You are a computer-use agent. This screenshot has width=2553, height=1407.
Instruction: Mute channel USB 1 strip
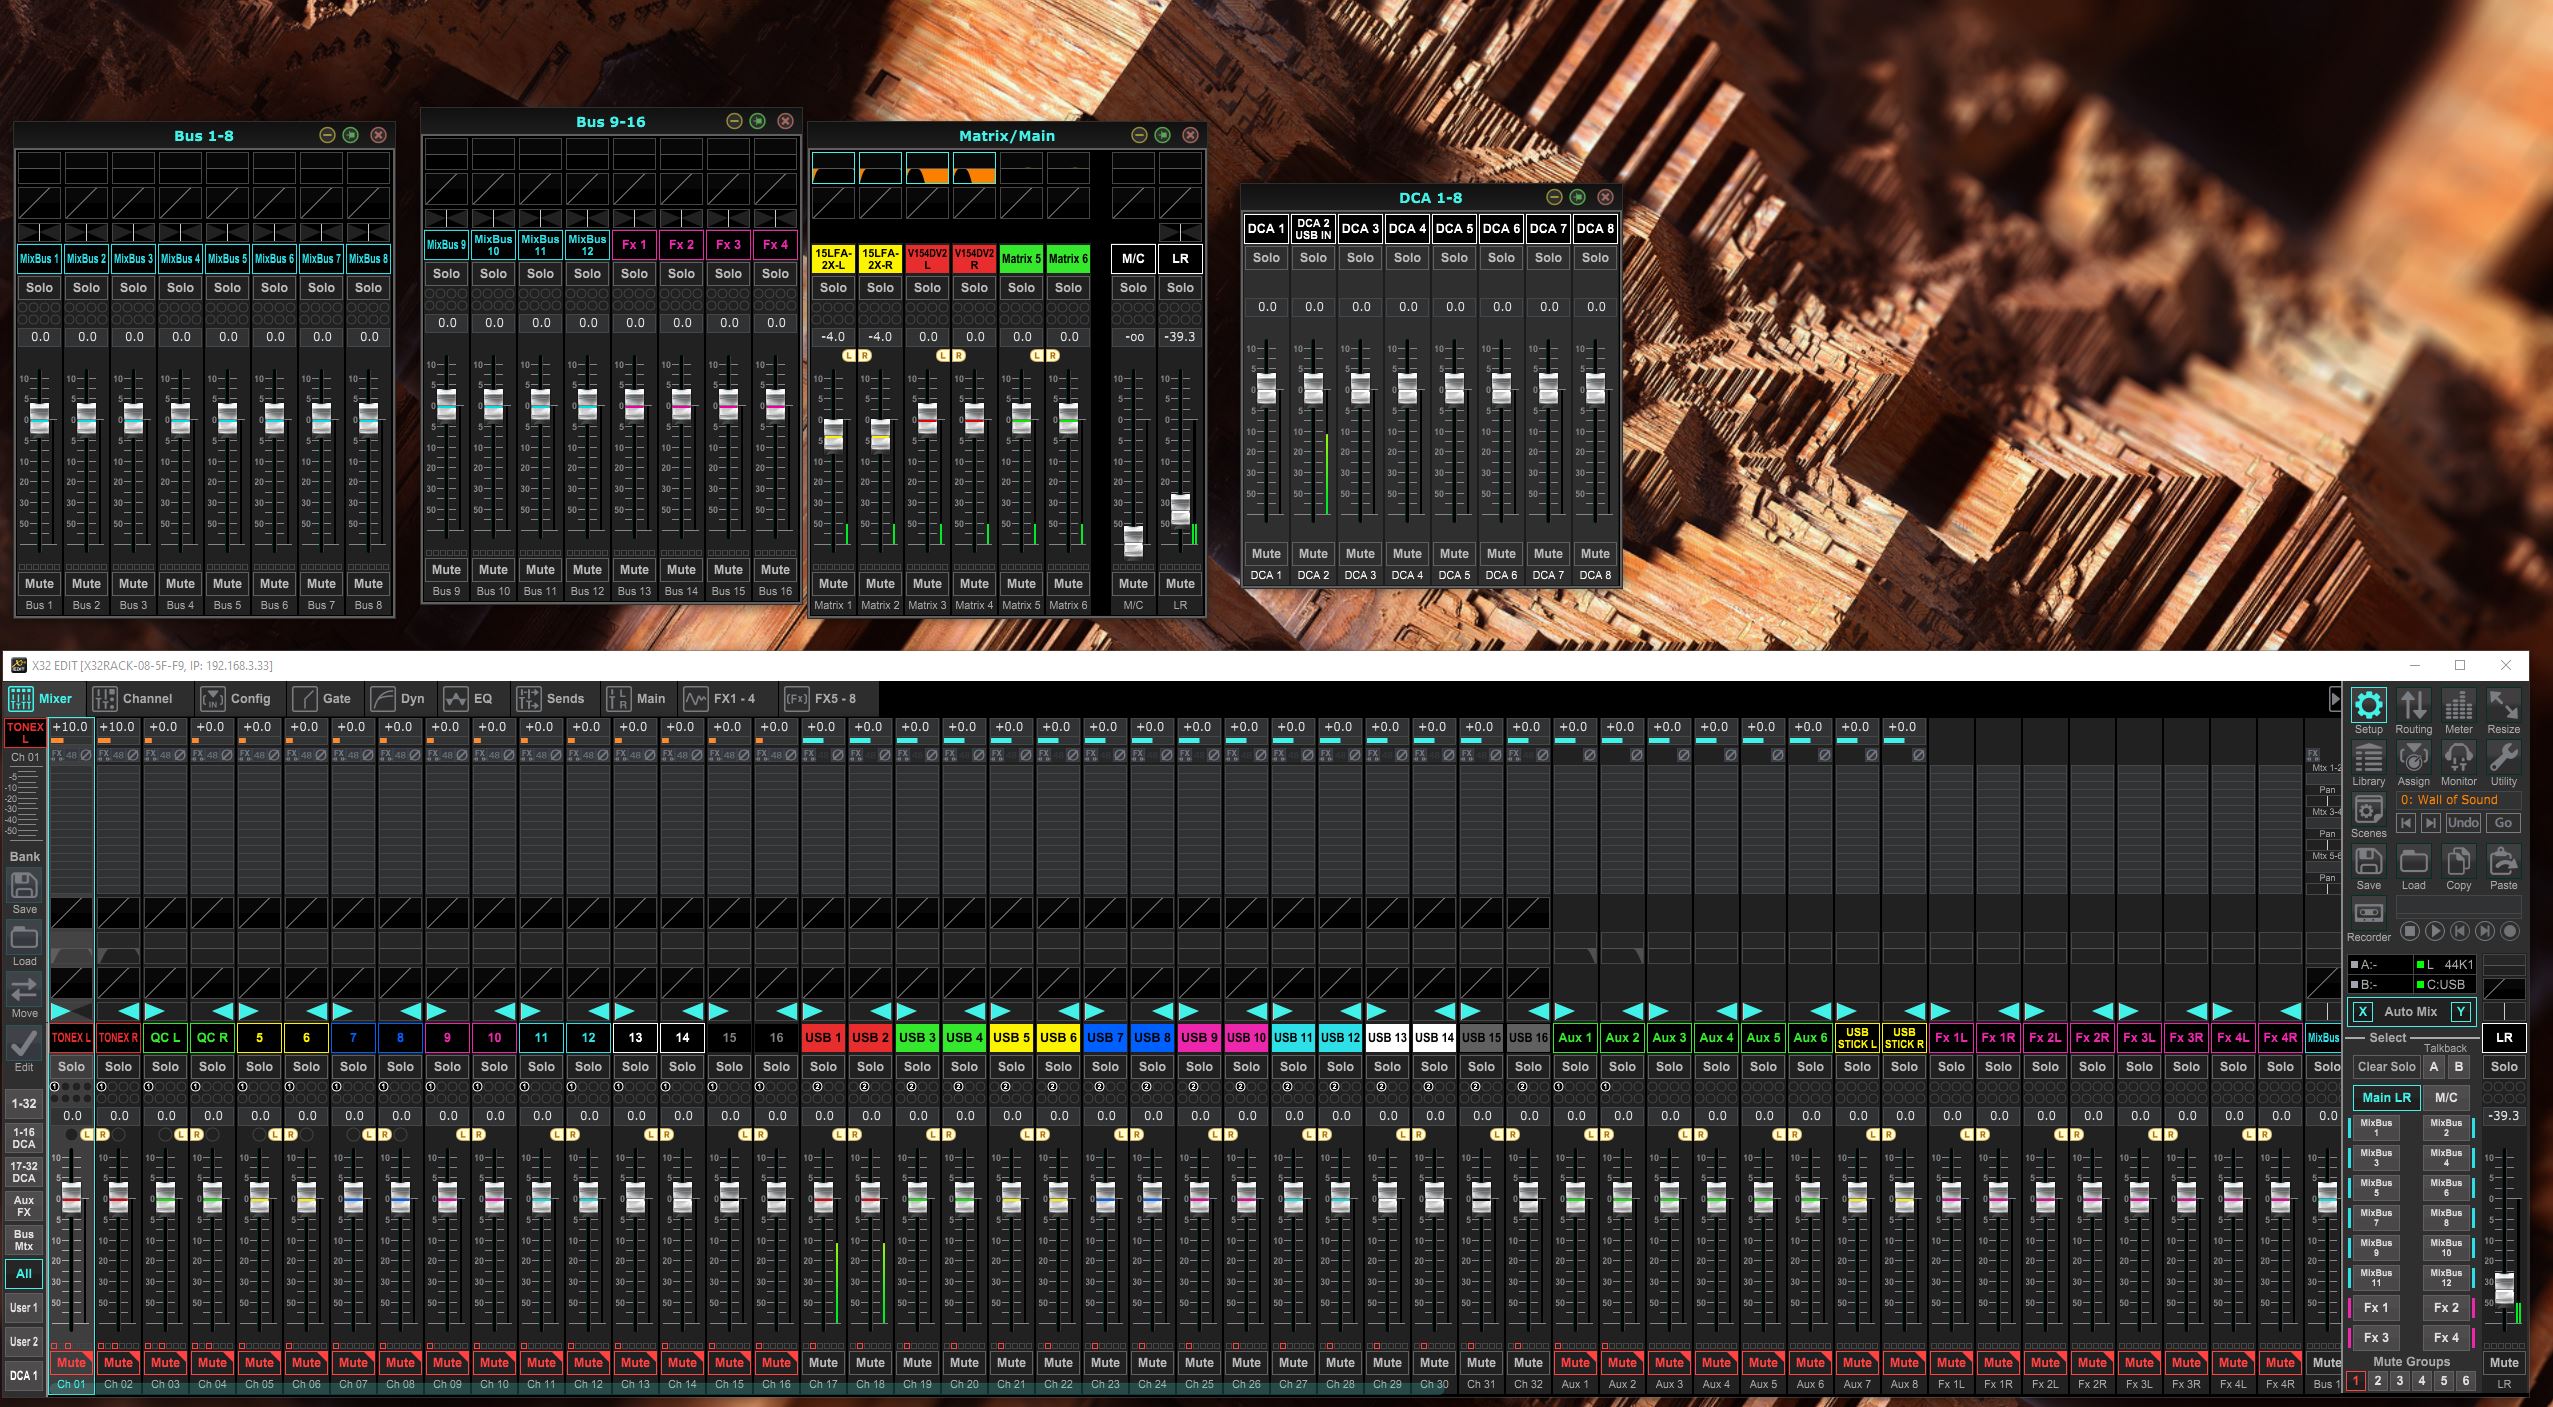point(823,1362)
